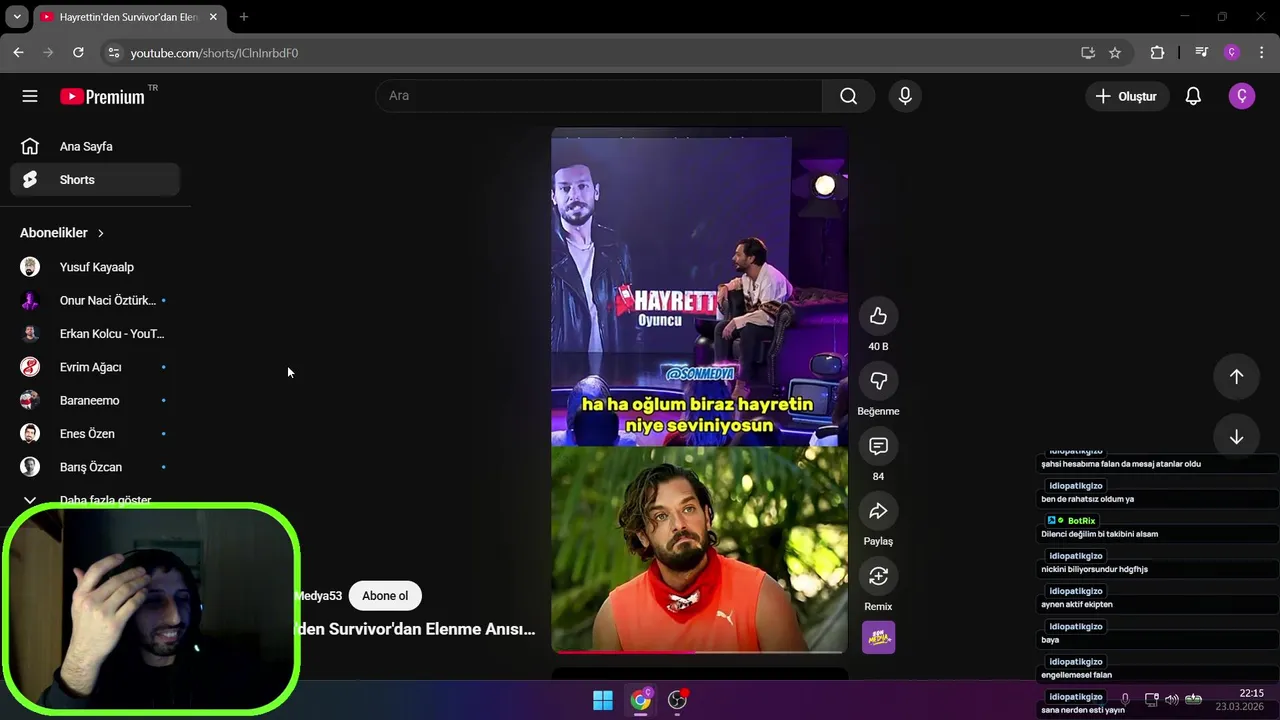Click the Shorts video player

(699, 390)
